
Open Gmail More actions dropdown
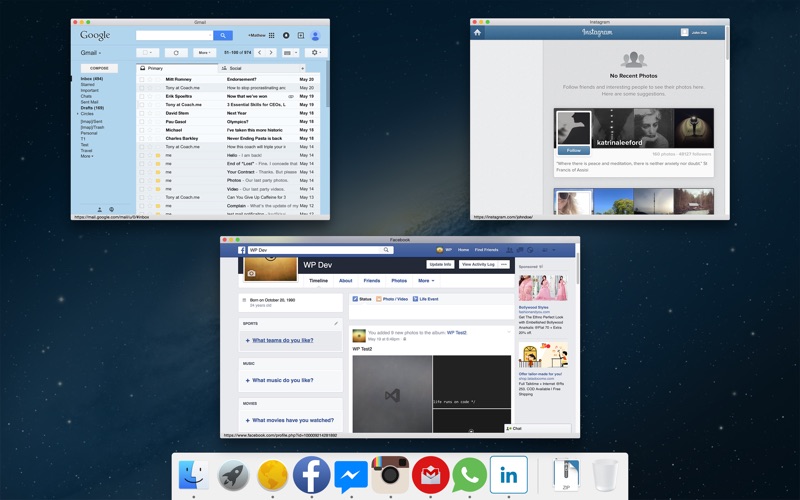click(204, 53)
